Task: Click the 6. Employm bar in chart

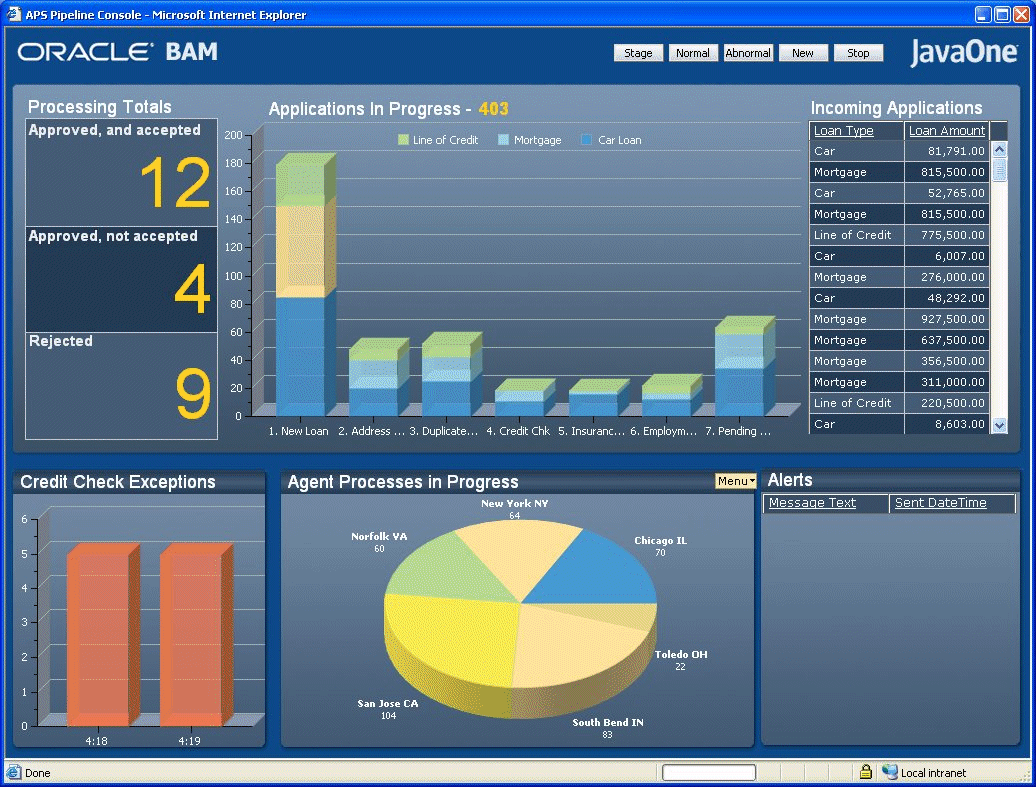Action: [671, 395]
